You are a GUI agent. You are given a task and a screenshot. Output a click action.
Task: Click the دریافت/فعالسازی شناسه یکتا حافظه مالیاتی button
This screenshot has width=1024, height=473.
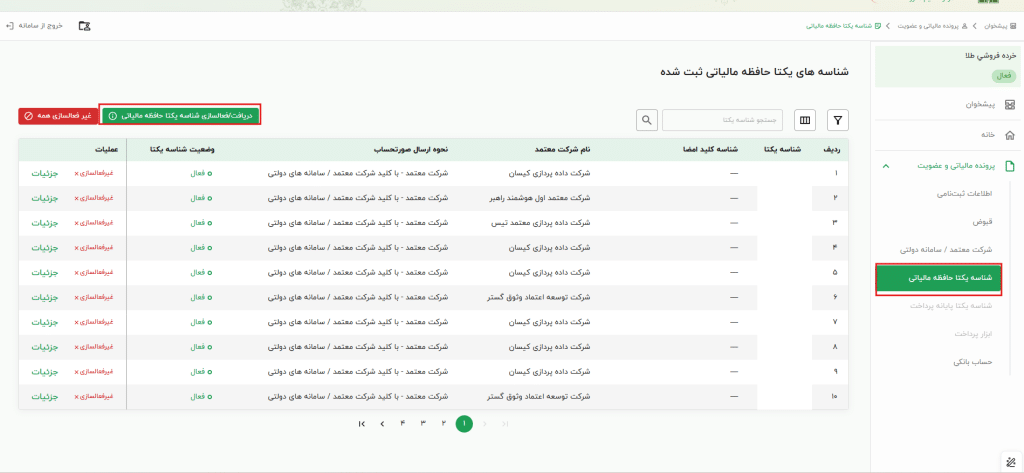tap(180, 115)
